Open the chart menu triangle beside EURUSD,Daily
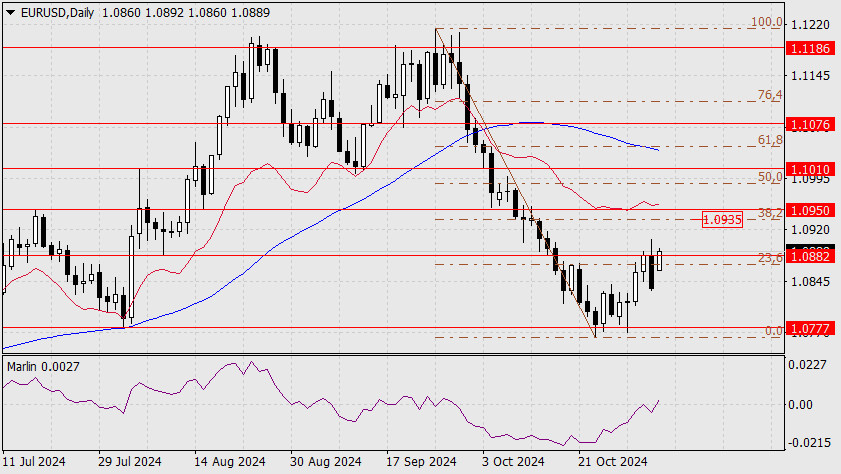Screen dimensions: 841x474 click(x=10, y=13)
